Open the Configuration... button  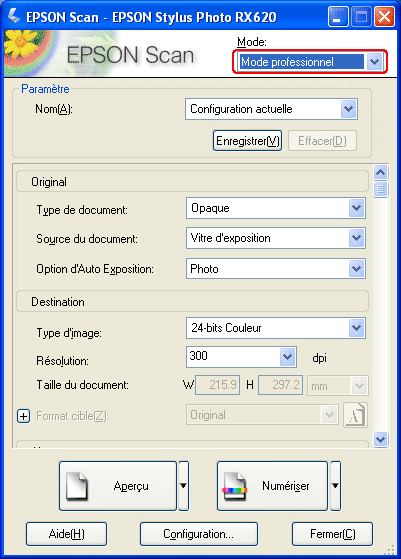click(199, 534)
